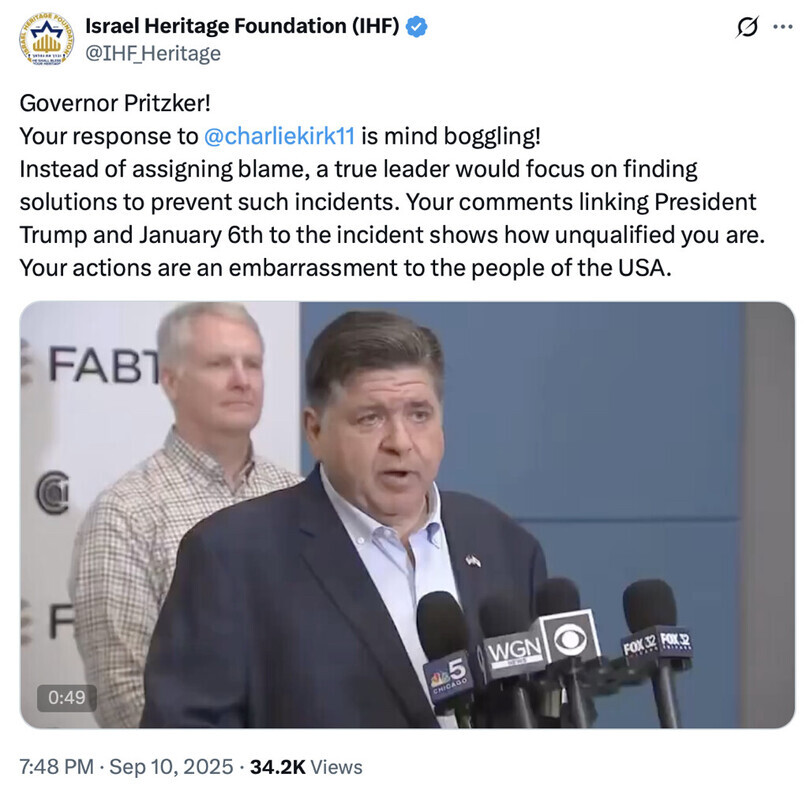The height and width of the screenshot is (789, 810).
Task: Click the CBS eye logo microphone
Action: (570, 637)
